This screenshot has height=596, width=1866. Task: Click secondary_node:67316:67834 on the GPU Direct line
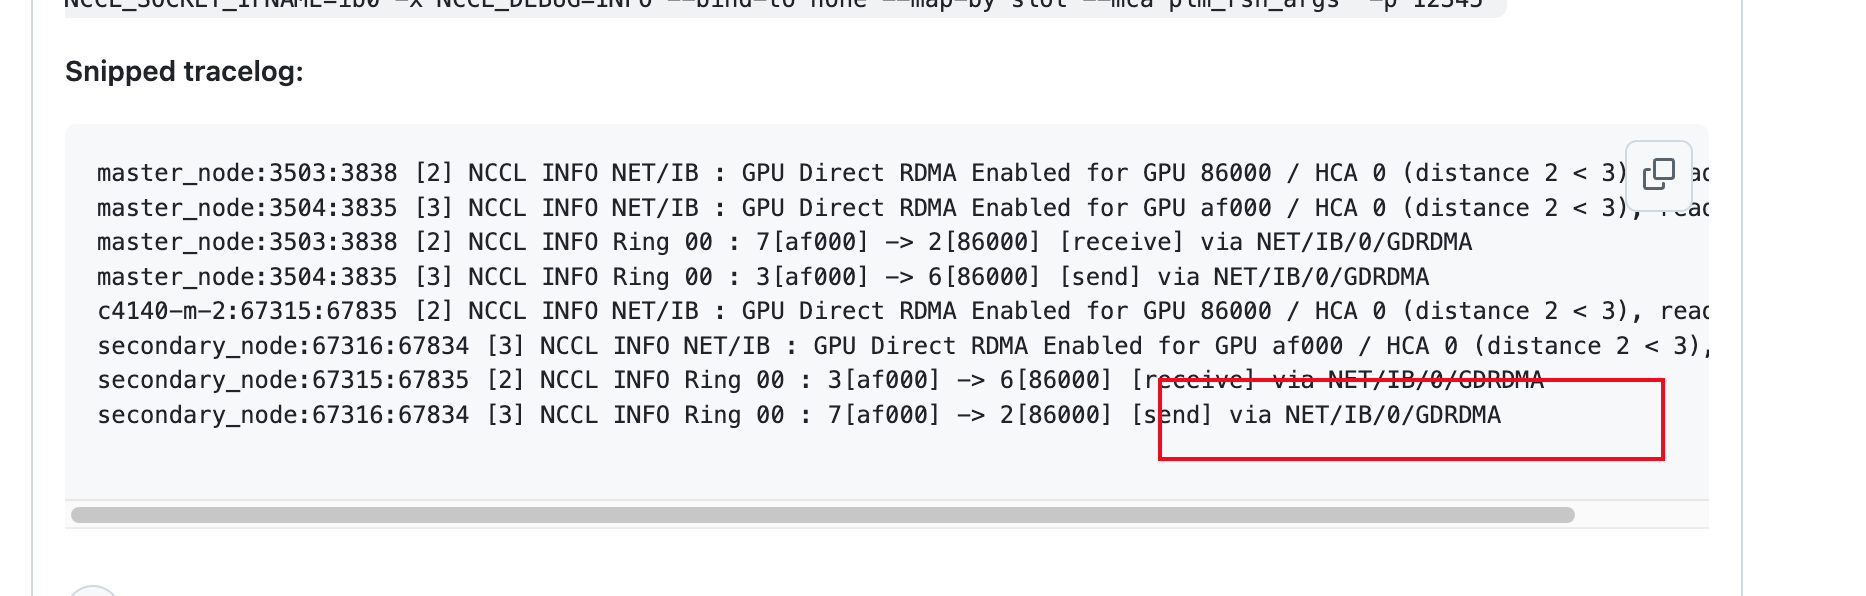pyautogui.click(x=283, y=346)
